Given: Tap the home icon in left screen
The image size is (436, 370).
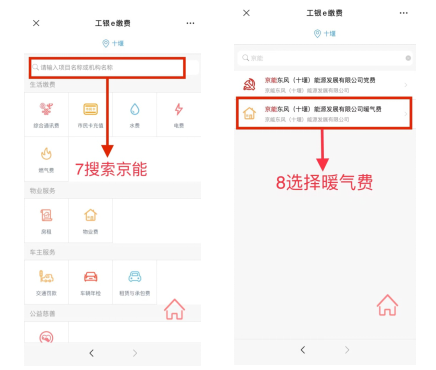Looking at the screenshot, I should tap(174, 309).
